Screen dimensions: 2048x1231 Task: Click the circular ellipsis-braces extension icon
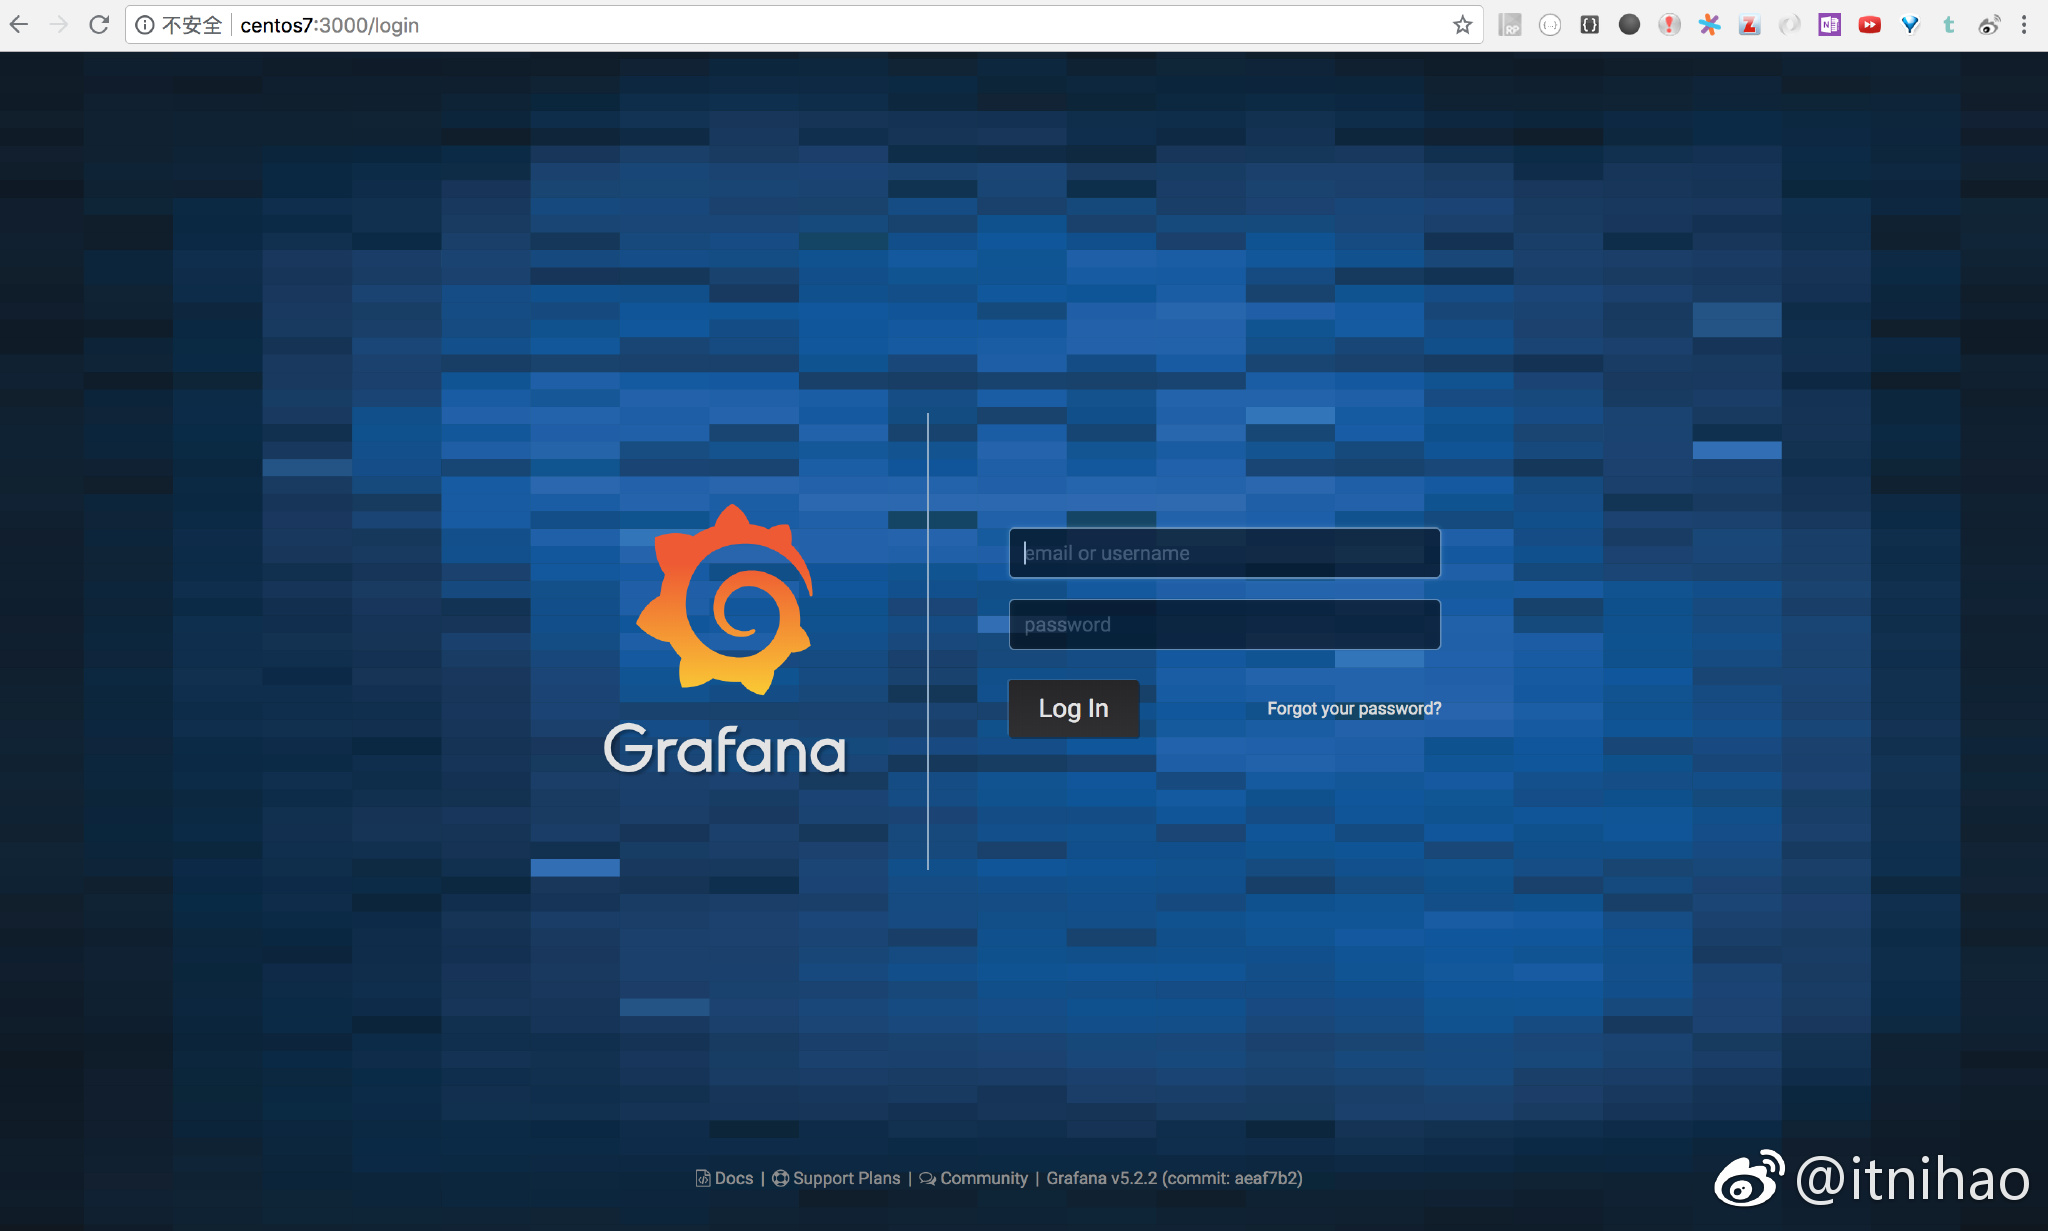tap(1550, 25)
